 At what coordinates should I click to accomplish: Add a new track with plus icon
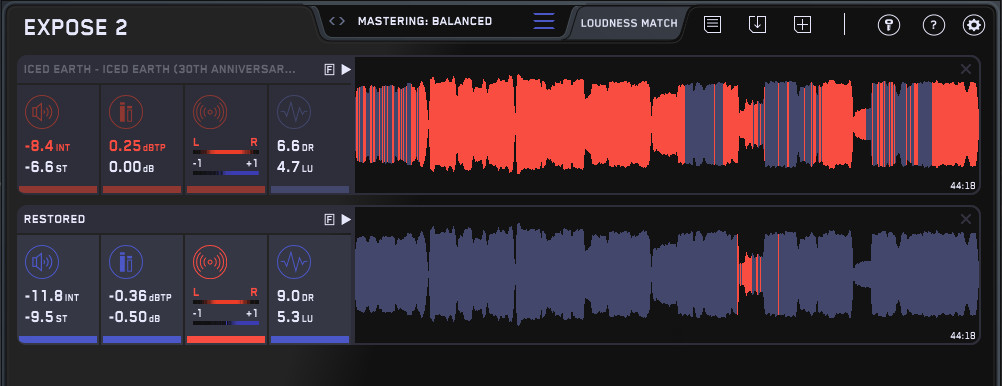pos(803,25)
